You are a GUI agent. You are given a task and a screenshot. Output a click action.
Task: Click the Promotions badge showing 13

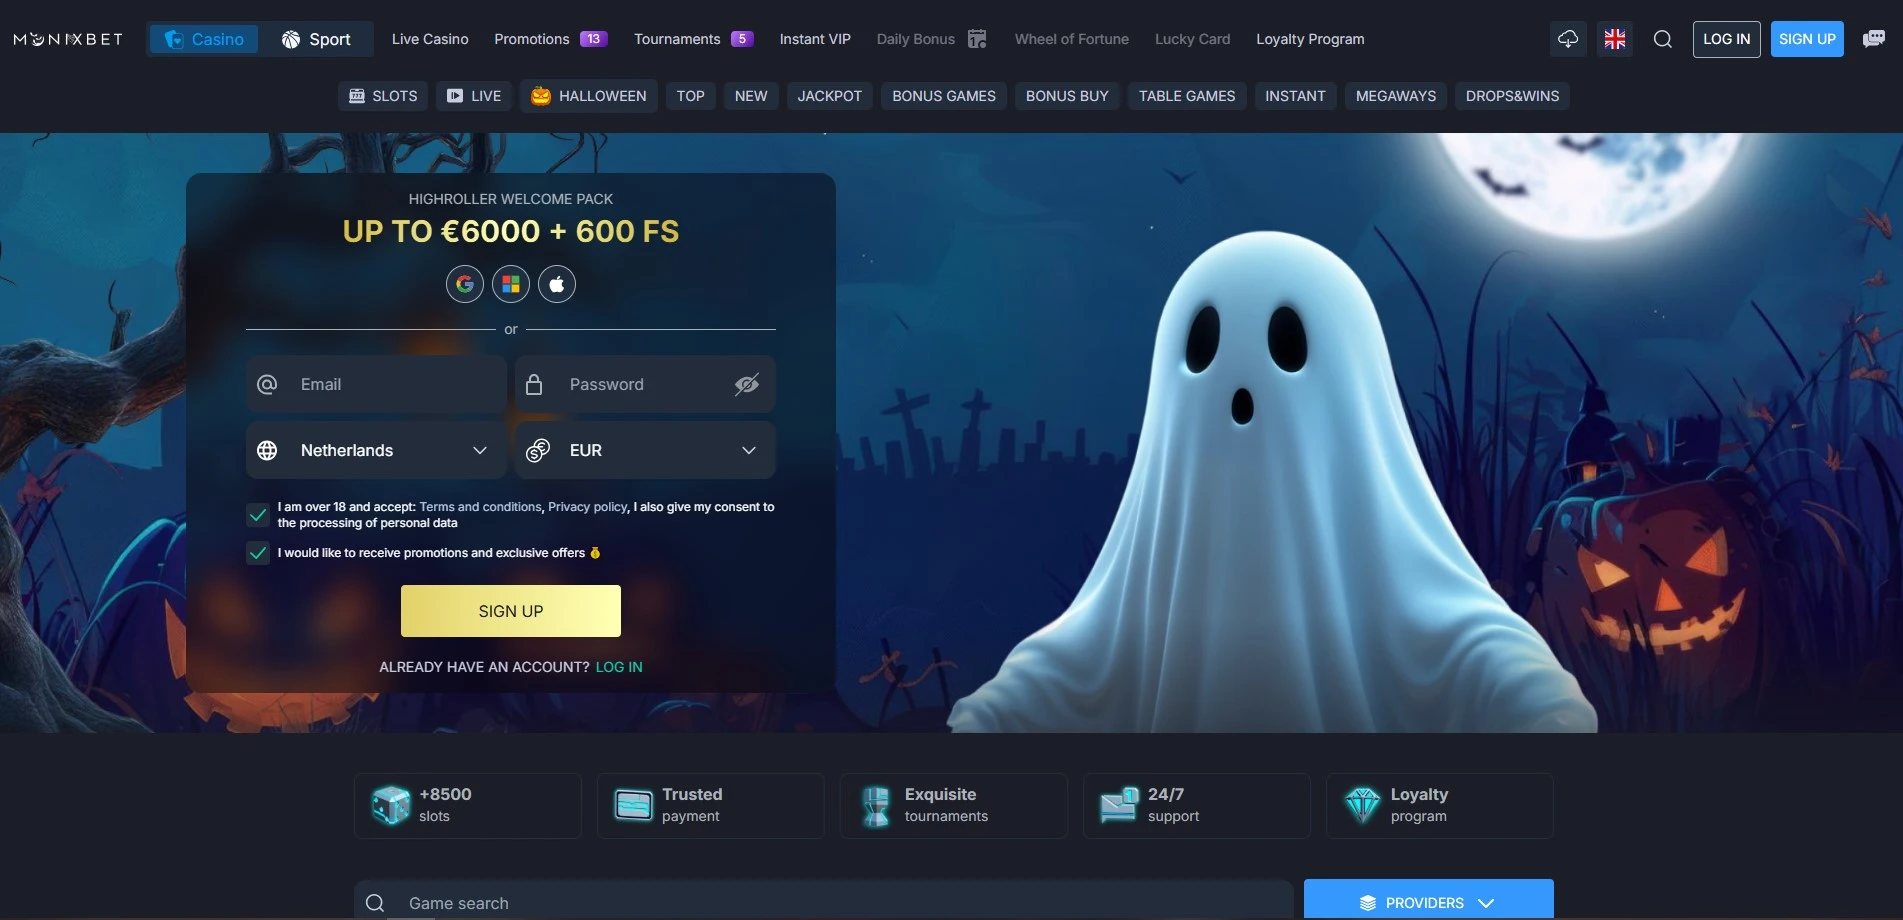(x=593, y=38)
